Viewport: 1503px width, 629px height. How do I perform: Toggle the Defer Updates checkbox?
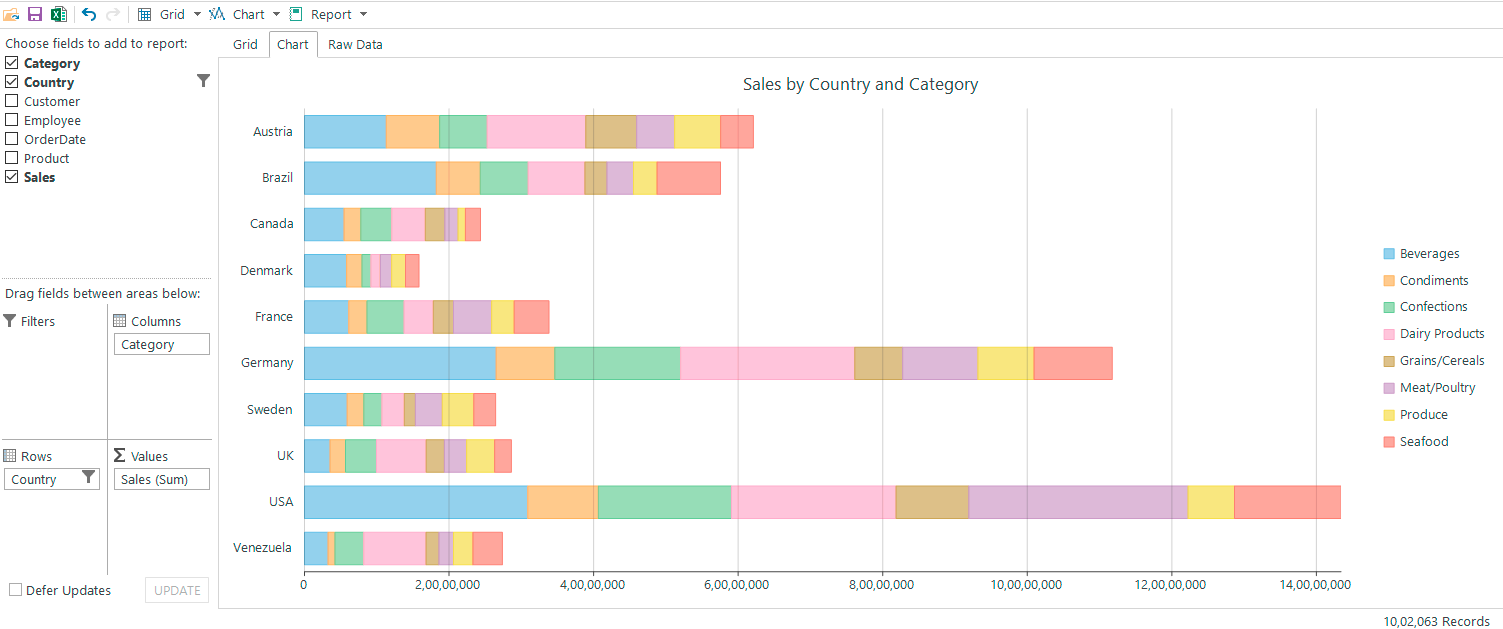coord(15,590)
